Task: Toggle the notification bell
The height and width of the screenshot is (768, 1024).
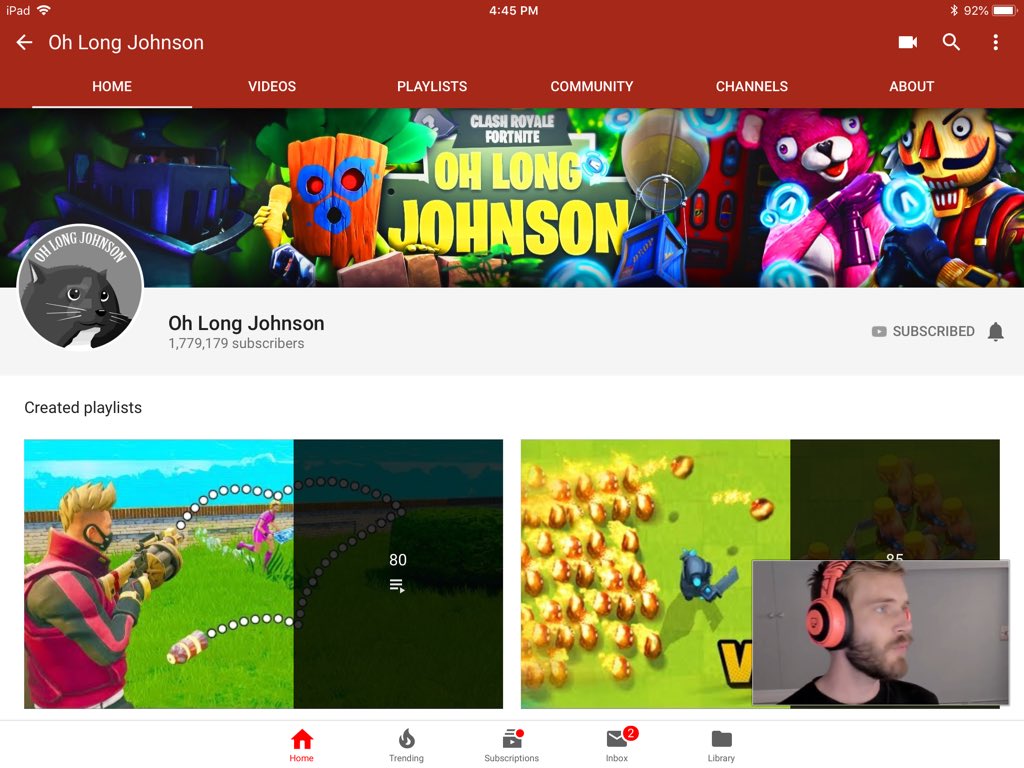Action: [x=995, y=332]
